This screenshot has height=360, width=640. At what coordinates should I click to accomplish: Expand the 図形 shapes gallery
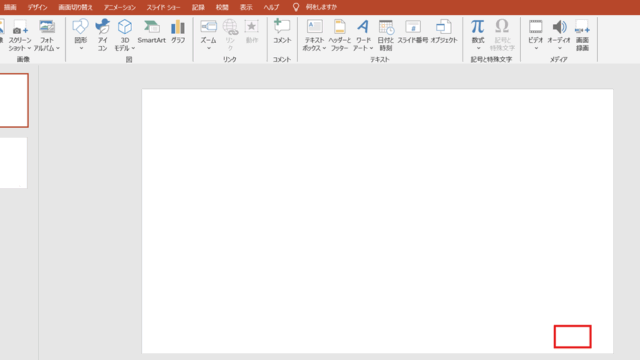point(80,36)
